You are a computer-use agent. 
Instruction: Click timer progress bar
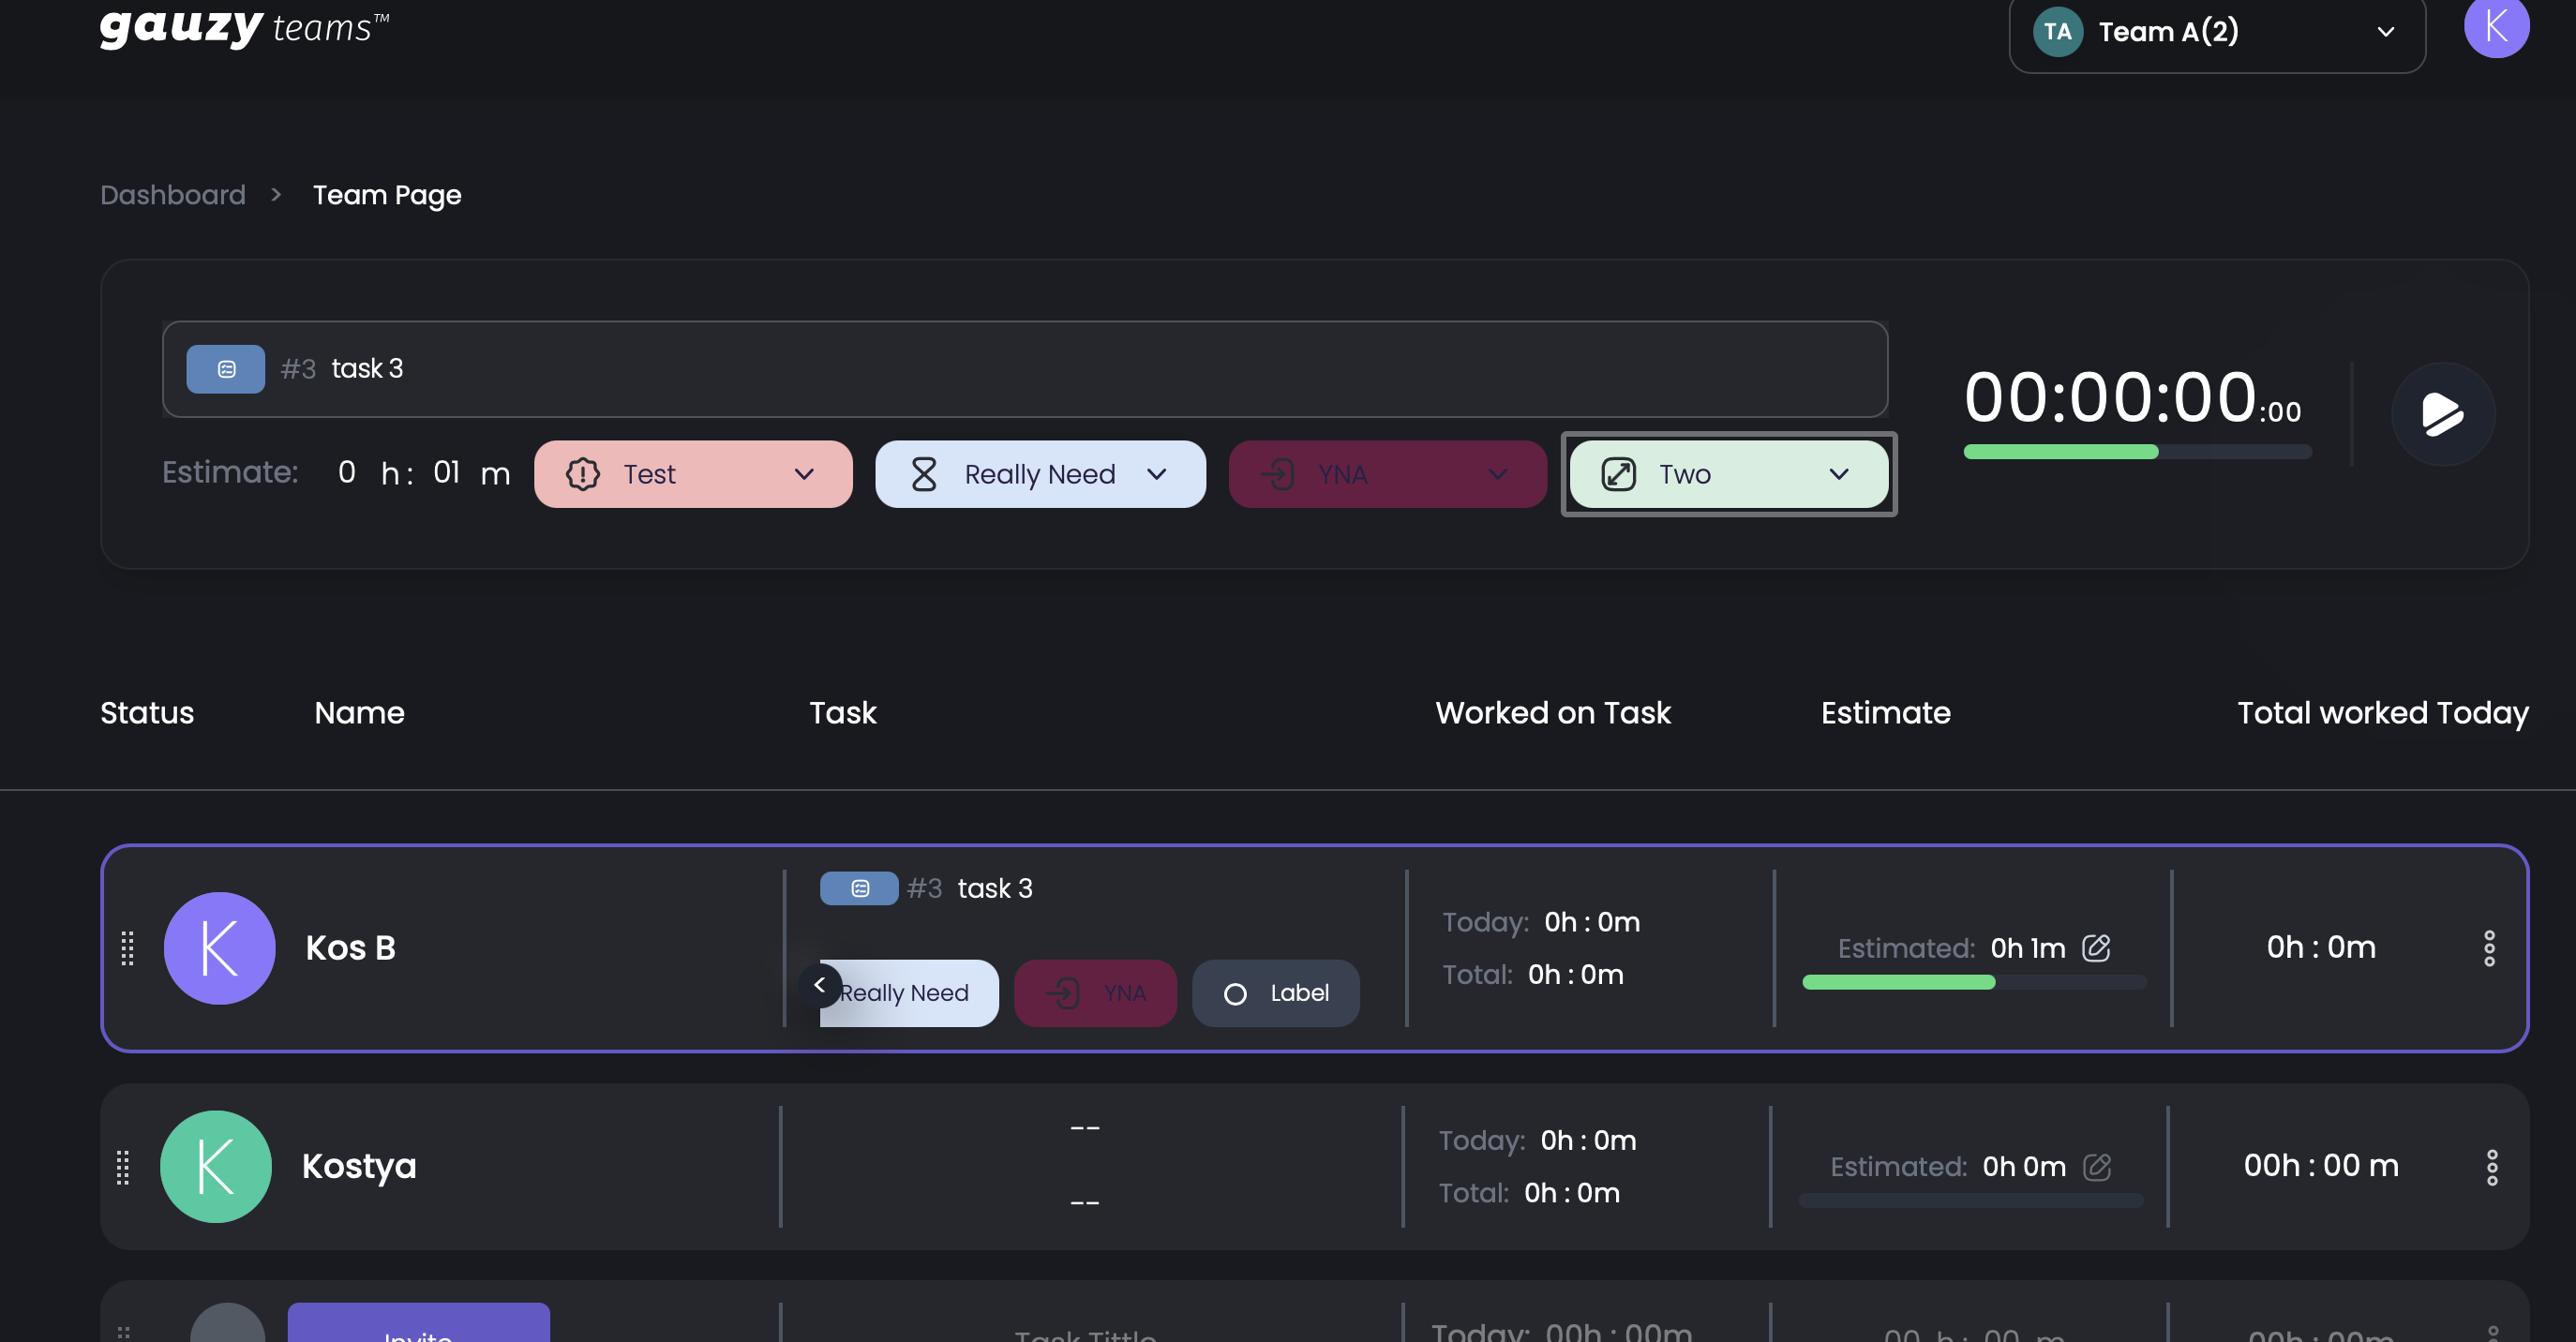(x=2137, y=452)
